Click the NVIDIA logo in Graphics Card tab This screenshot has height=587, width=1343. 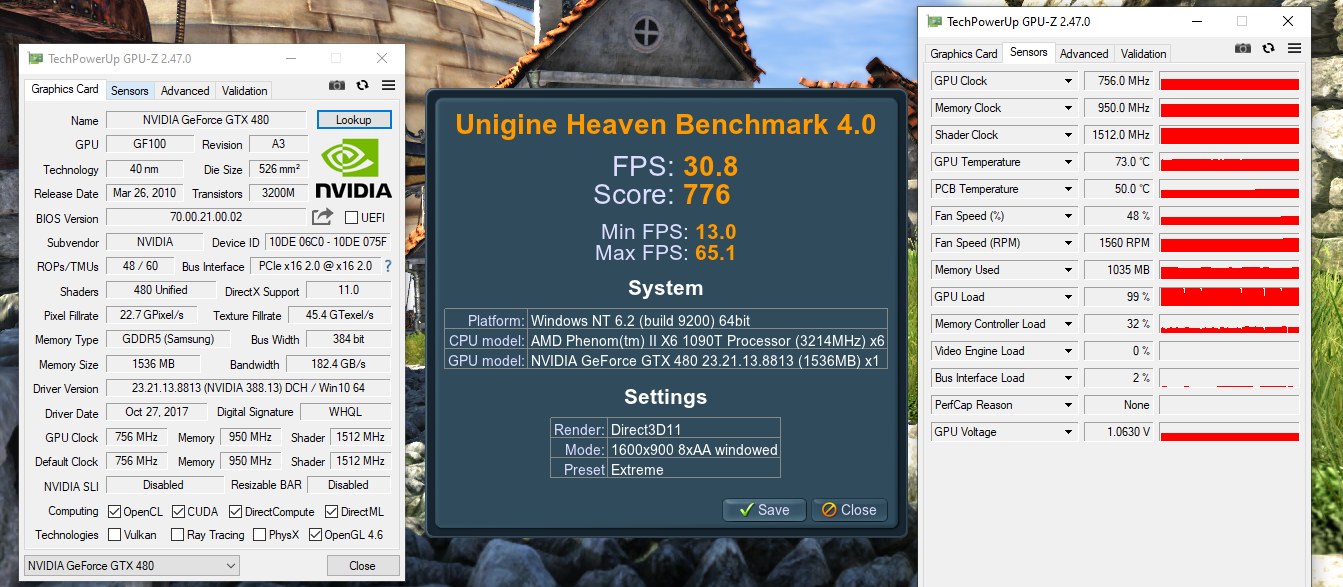point(353,169)
